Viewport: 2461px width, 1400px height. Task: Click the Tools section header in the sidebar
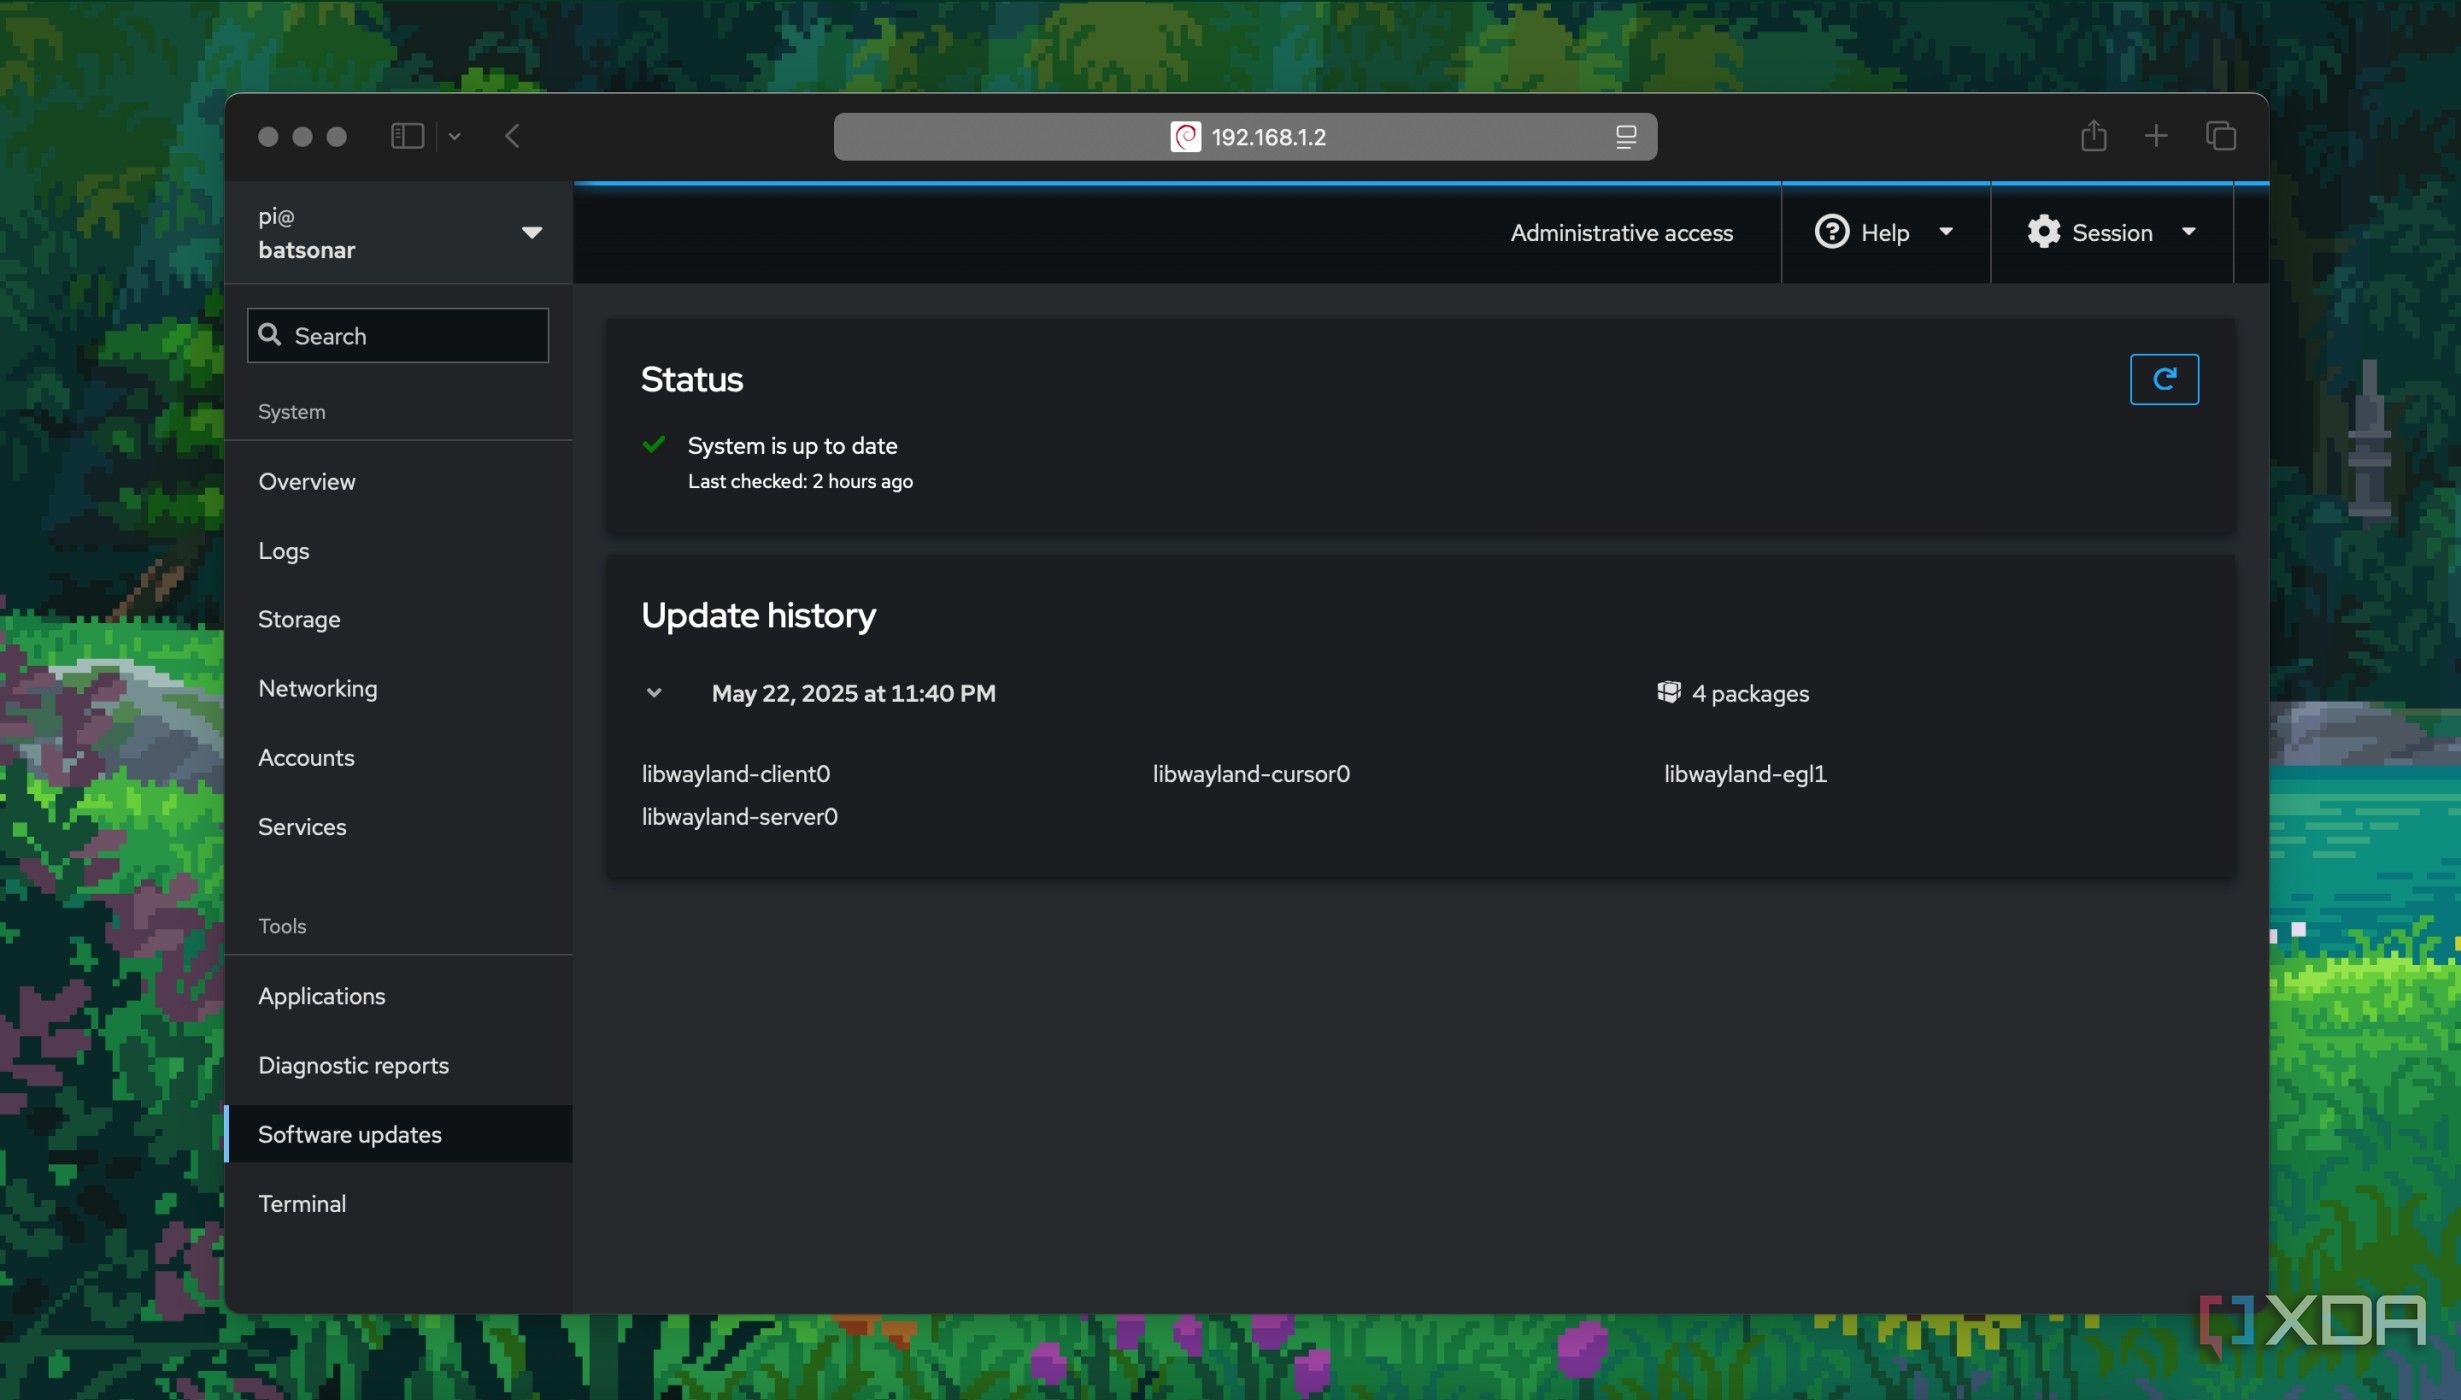(282, 926)
